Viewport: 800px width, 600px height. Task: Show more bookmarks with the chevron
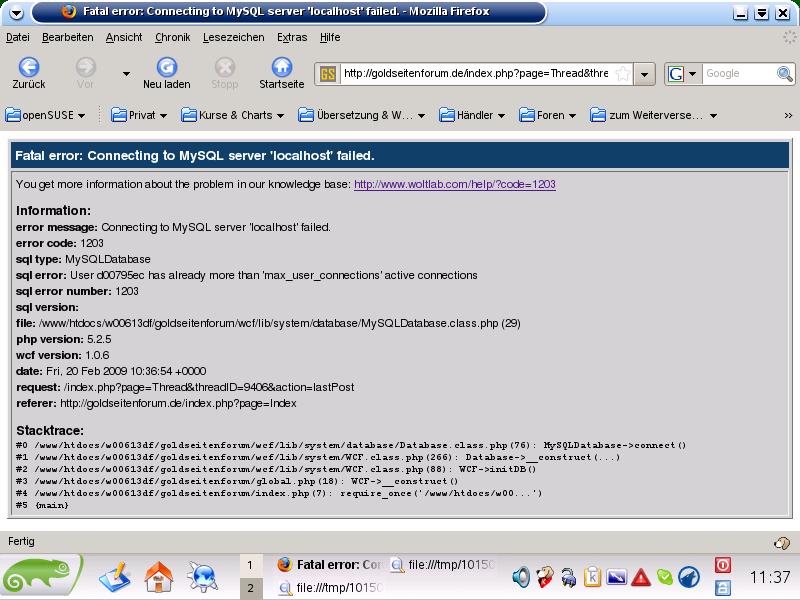click(x=788, y=116)
